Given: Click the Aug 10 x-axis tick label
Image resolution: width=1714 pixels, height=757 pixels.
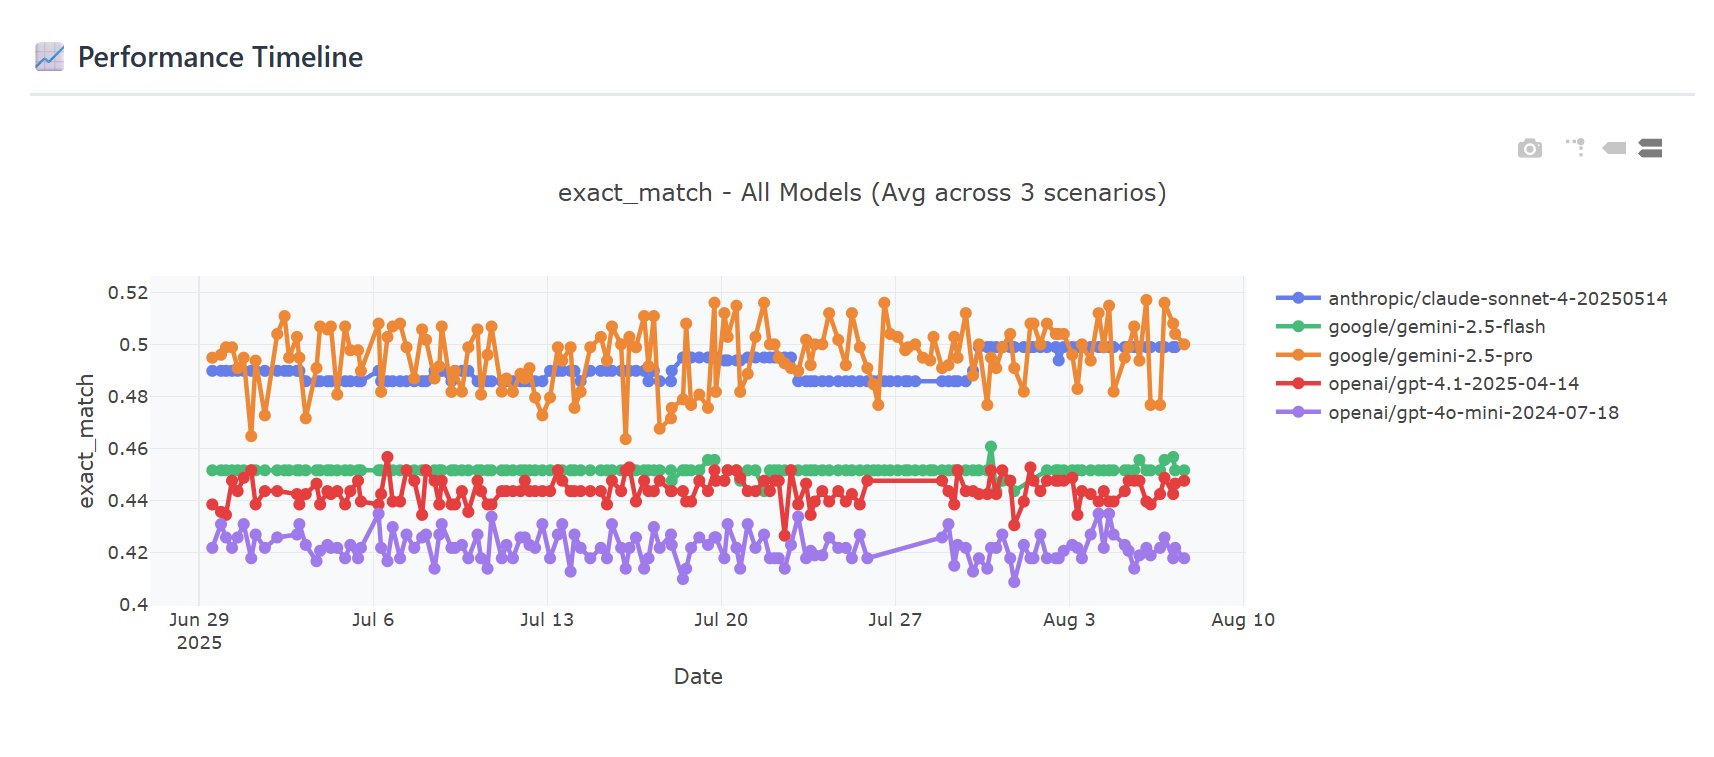Looking at the screenshot, I should point(1242,620).
